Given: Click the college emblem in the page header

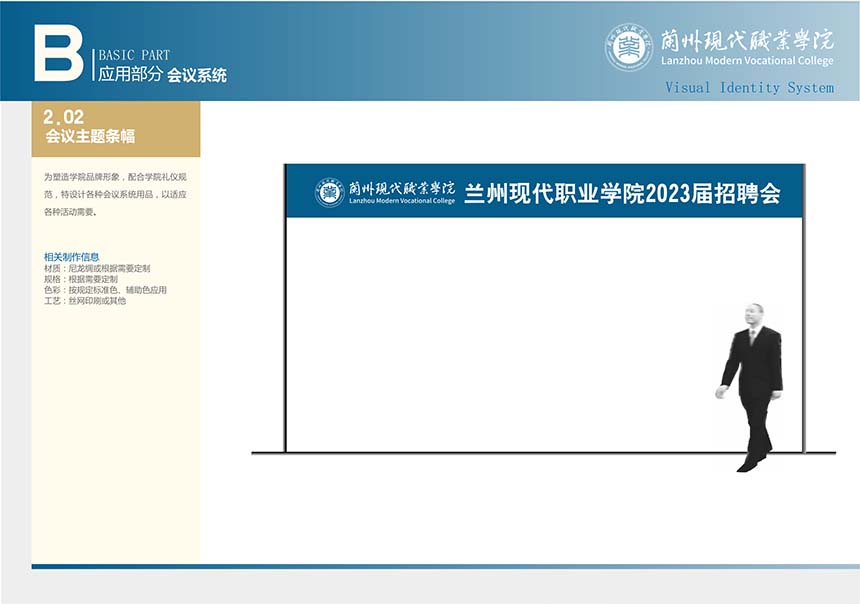Looking at the screenshot, I should (629, 47).
